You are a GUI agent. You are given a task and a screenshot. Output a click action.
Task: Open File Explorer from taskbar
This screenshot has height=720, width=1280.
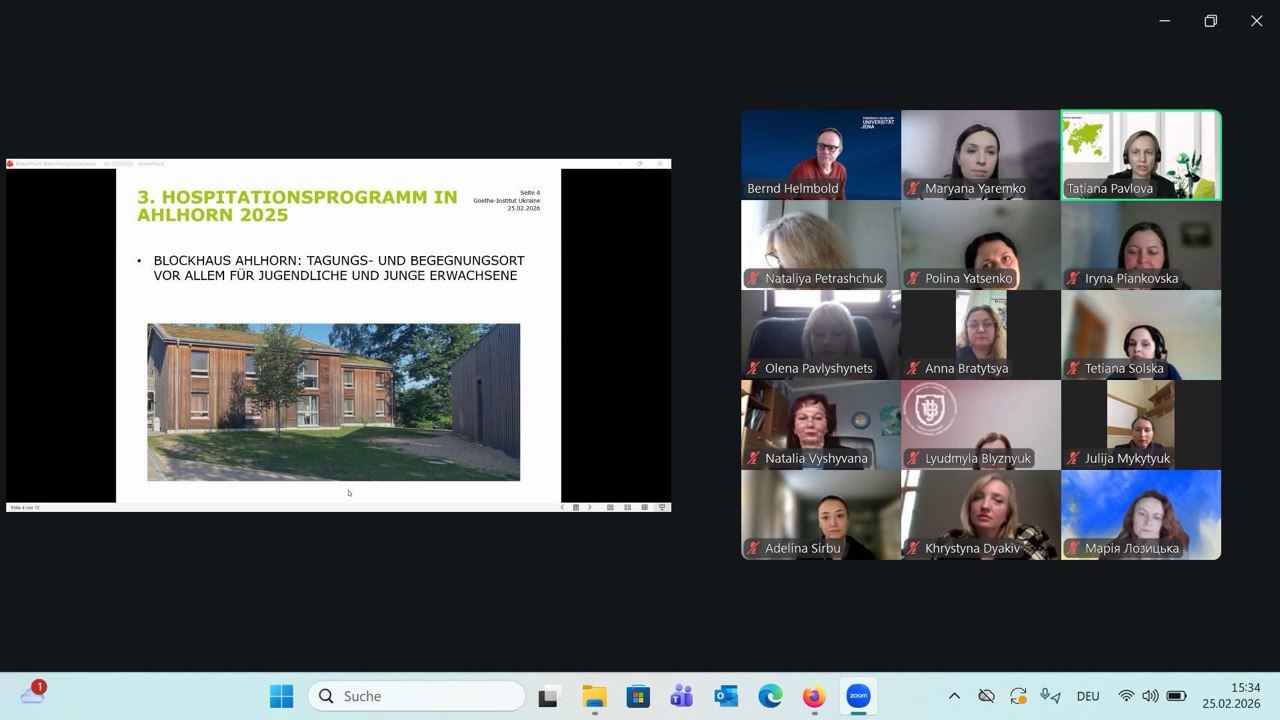[x=594, y=696]
